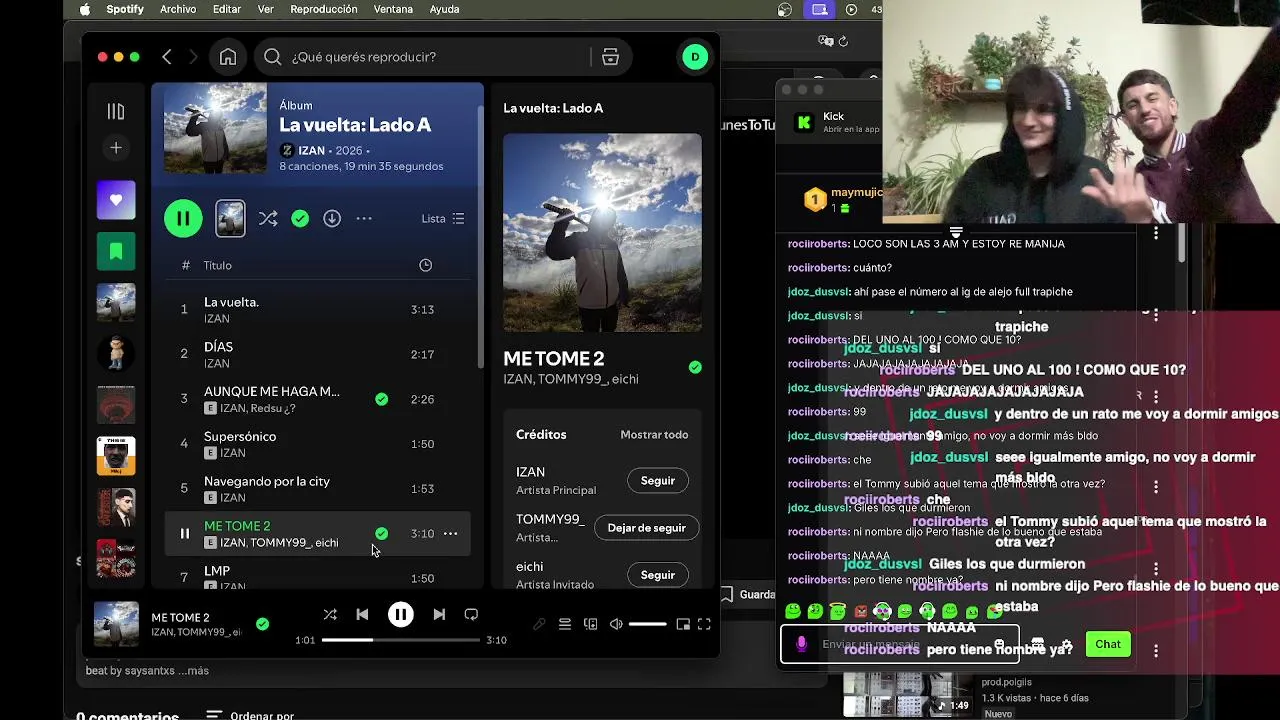1280x720 pixels.
Task: Pause the album with large green button
Action: (183, 218)
